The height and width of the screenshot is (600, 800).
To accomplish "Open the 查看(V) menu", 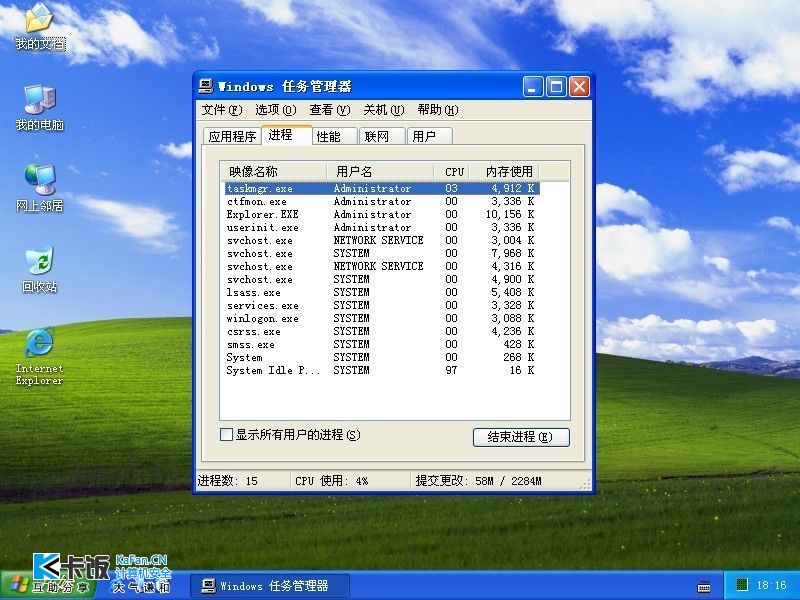I will [330, 110].
